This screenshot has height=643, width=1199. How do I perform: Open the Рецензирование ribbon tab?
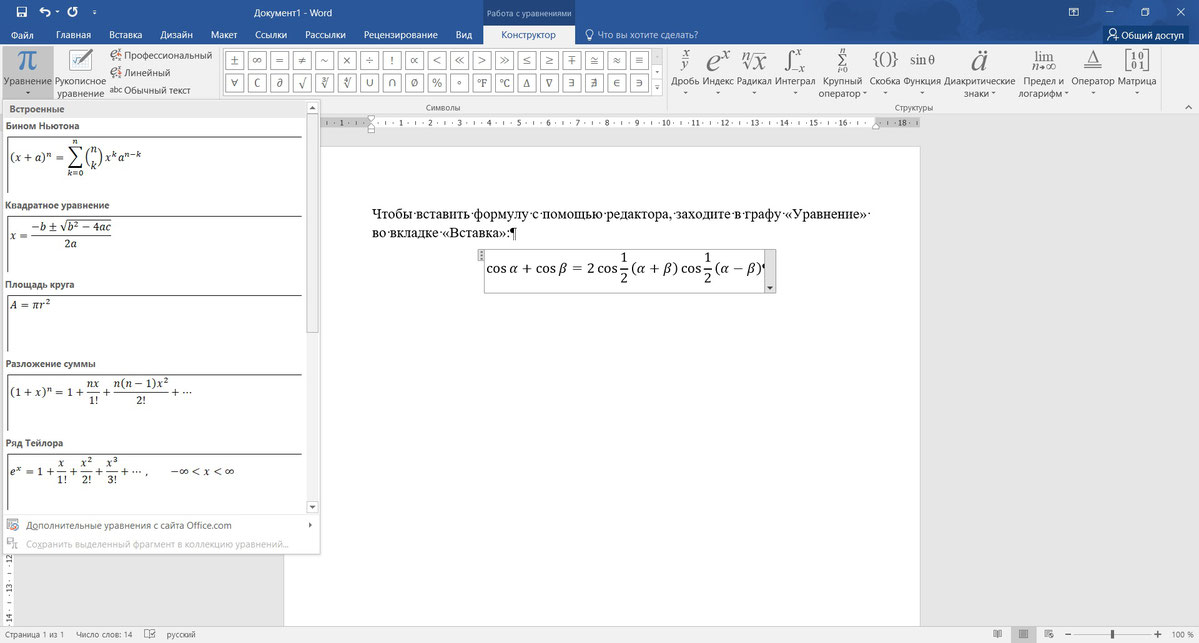click(401, 34)
